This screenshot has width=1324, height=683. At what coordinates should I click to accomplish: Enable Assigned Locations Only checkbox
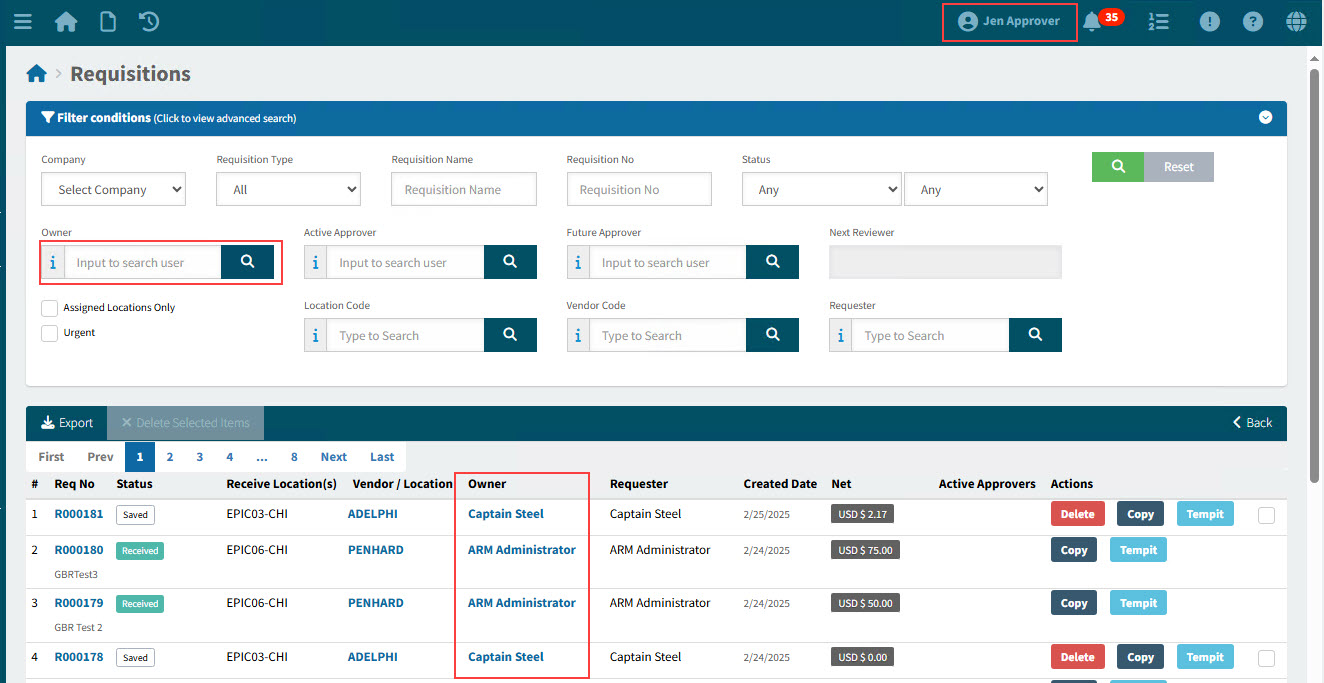pyautogui.click(x=49, y=308)
